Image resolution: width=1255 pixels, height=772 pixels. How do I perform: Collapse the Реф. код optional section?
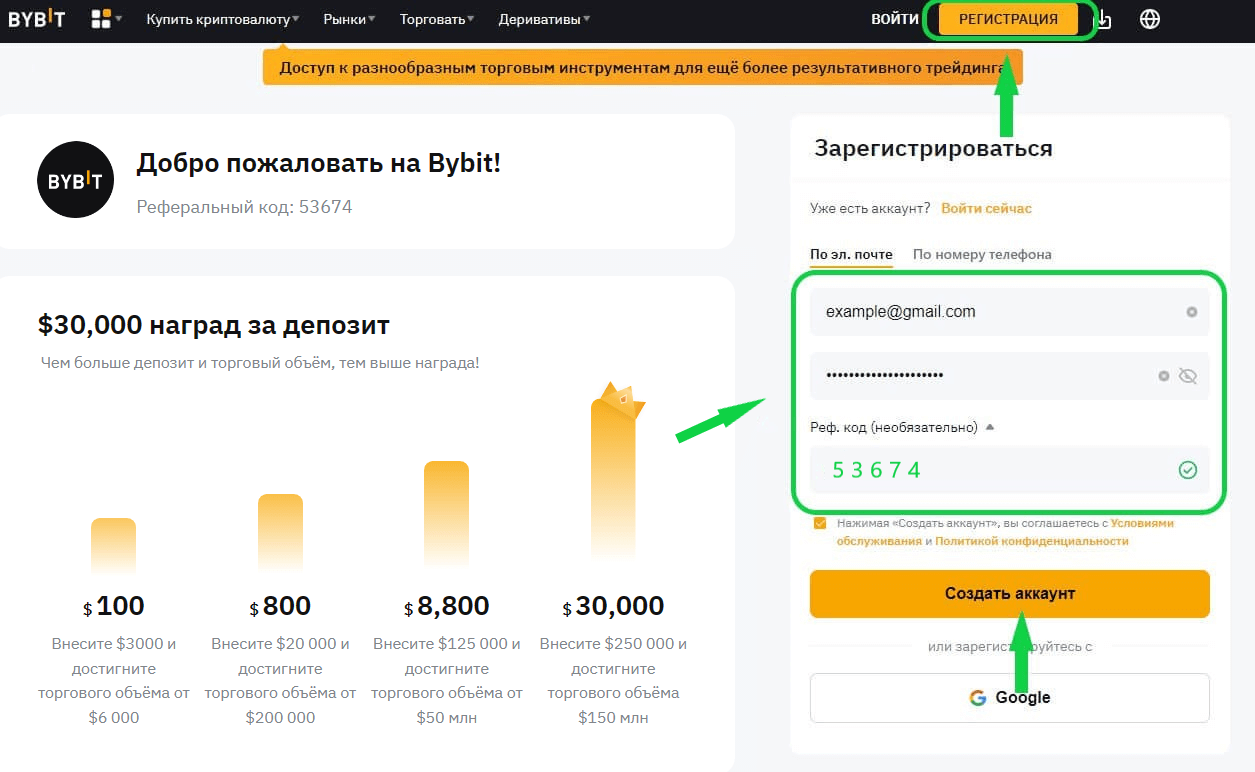pos(990,427)
